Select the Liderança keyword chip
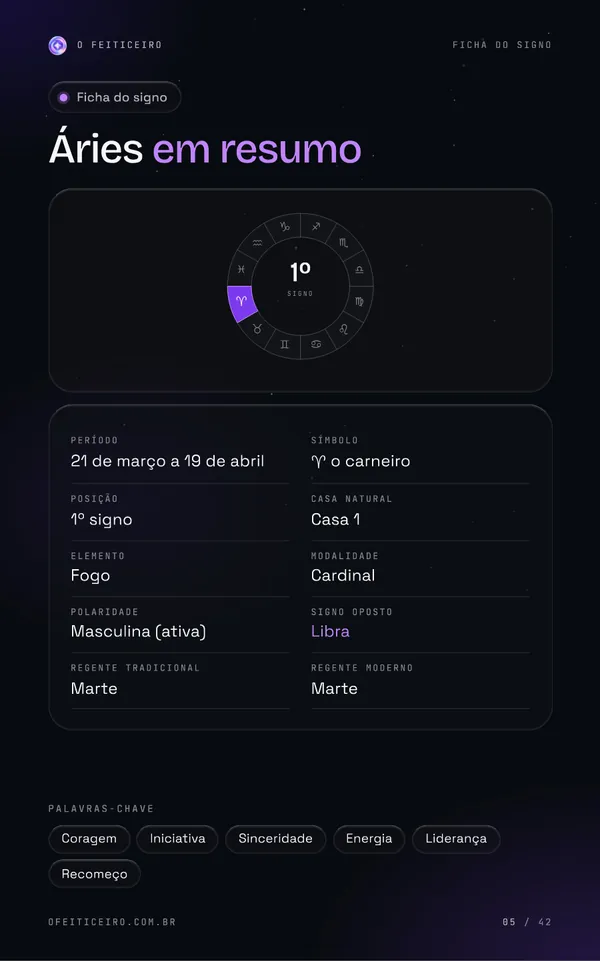This screenshot has width=600, height=961. [456, 838]
